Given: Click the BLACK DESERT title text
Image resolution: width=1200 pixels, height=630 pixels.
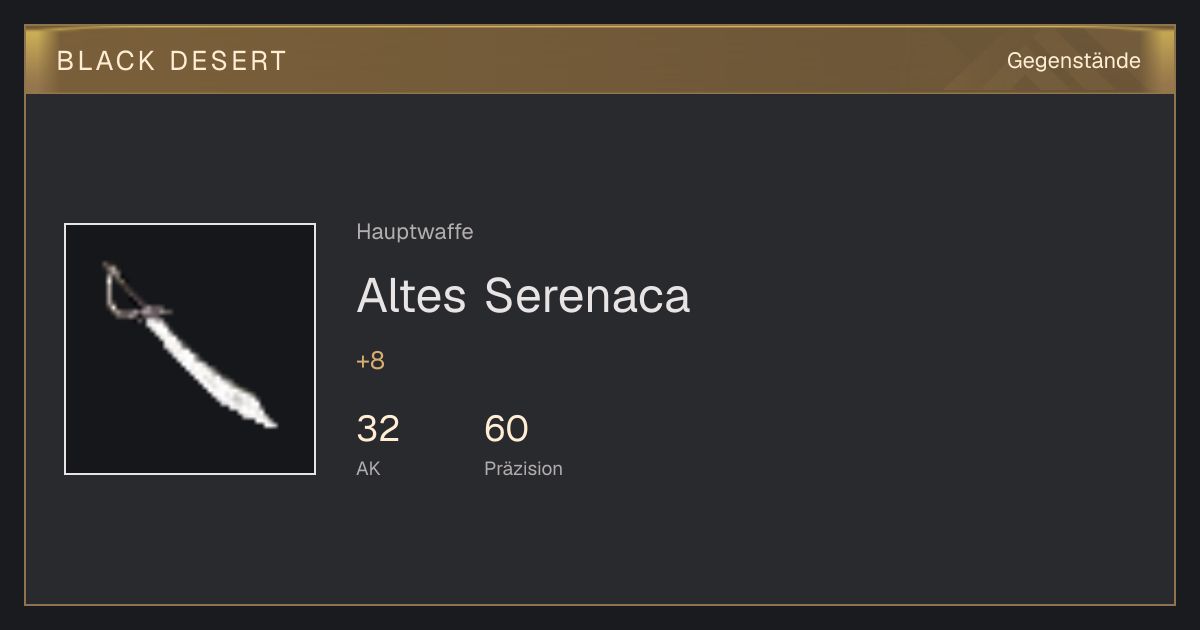Looking at the screenshot, I should [x=172, y=61].
